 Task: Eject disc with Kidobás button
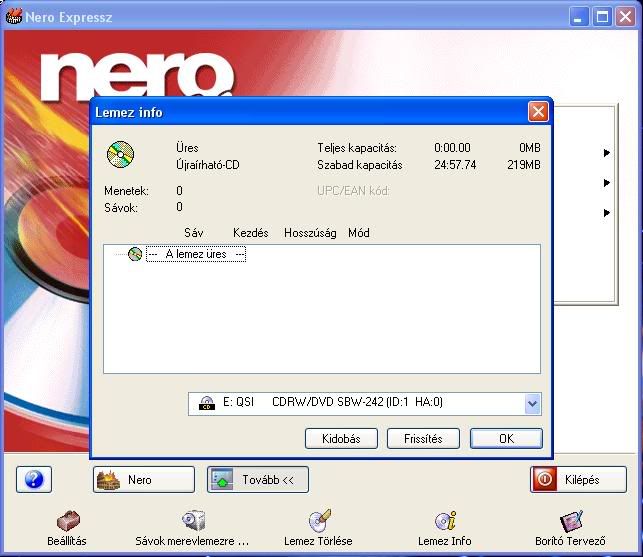click(340, 438)
